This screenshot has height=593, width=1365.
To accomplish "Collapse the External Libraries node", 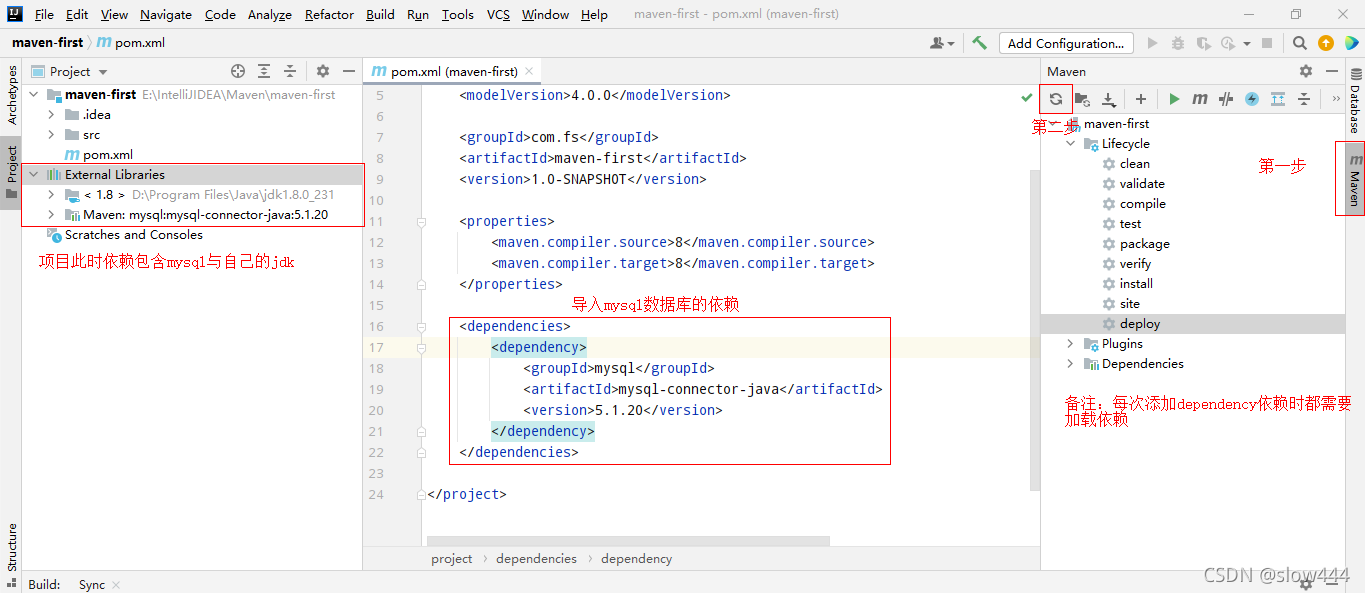I will [34, 174].
